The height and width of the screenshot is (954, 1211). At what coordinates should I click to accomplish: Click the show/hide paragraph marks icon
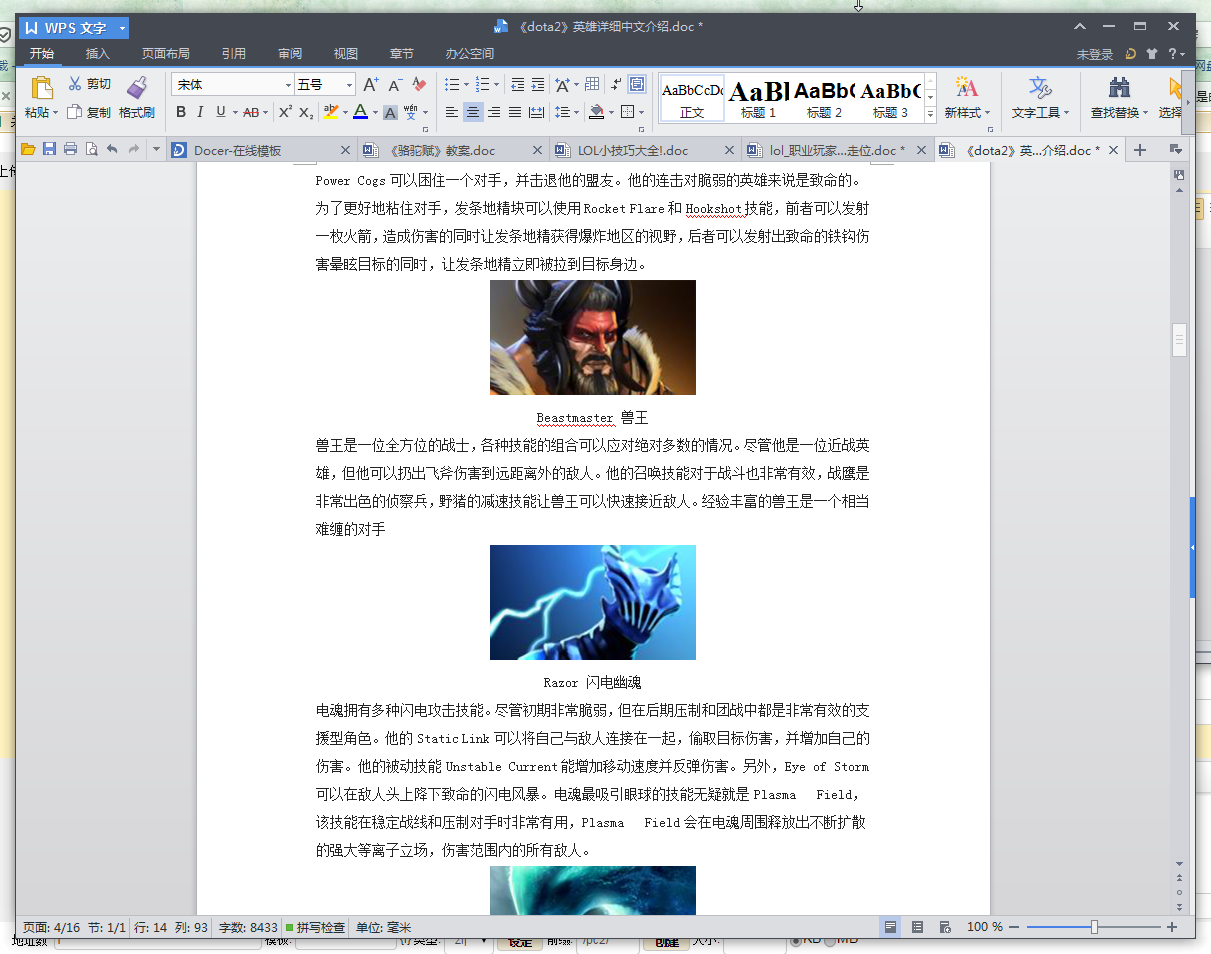point(616,85)
